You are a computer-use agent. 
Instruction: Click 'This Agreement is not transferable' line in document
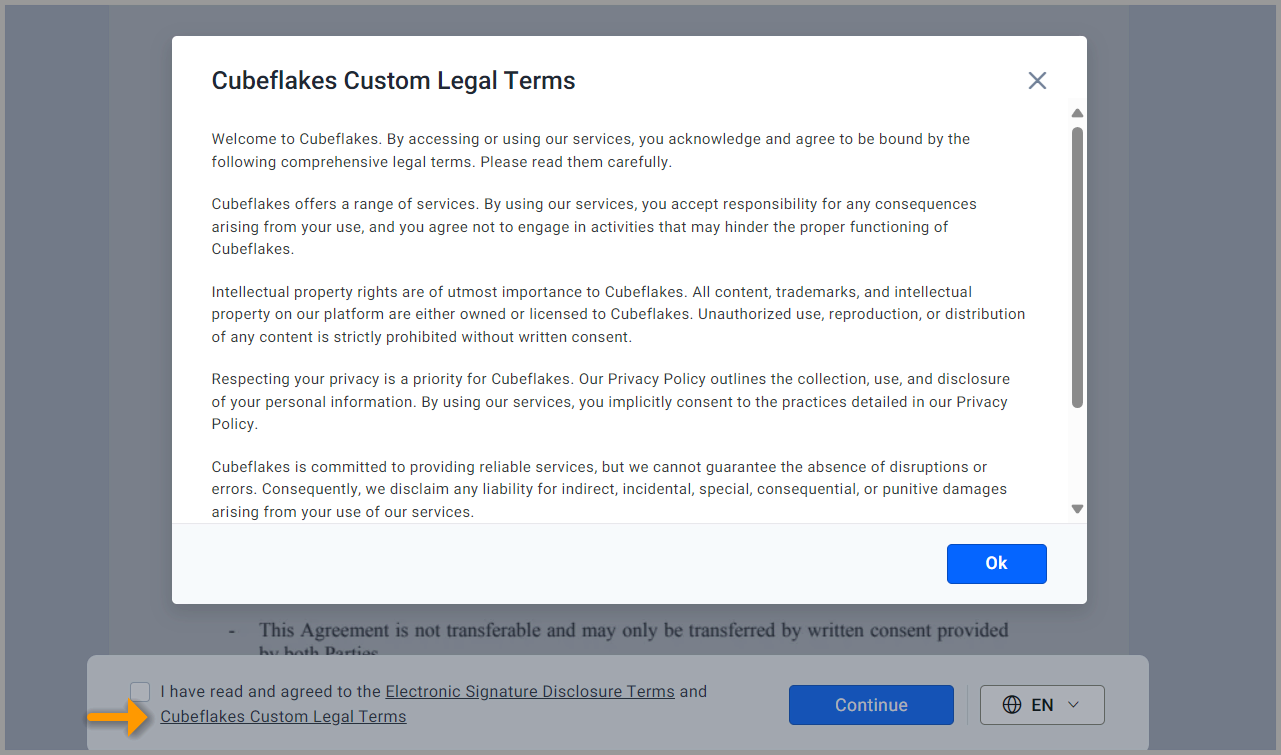coord(633,630)
